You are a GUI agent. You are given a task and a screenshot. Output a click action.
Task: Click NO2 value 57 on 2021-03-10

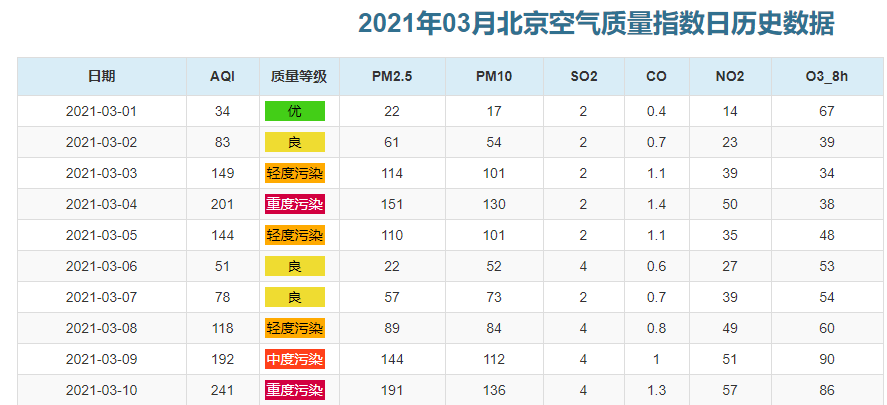tap(730, 391)
